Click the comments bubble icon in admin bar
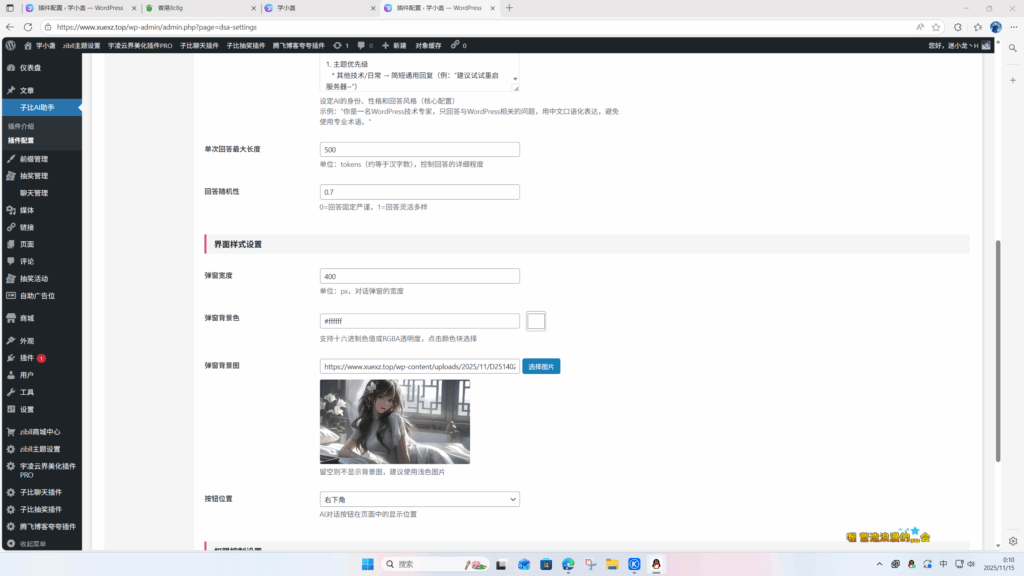The height and width of the screenshot is (576, 1024). point(362,45)
